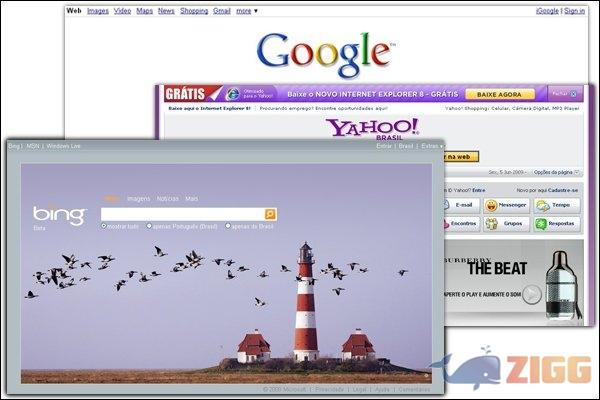Open the Yahoo Respostas green icon
Image resolution: width=600 pixels, height=400 pixels.
541,224
